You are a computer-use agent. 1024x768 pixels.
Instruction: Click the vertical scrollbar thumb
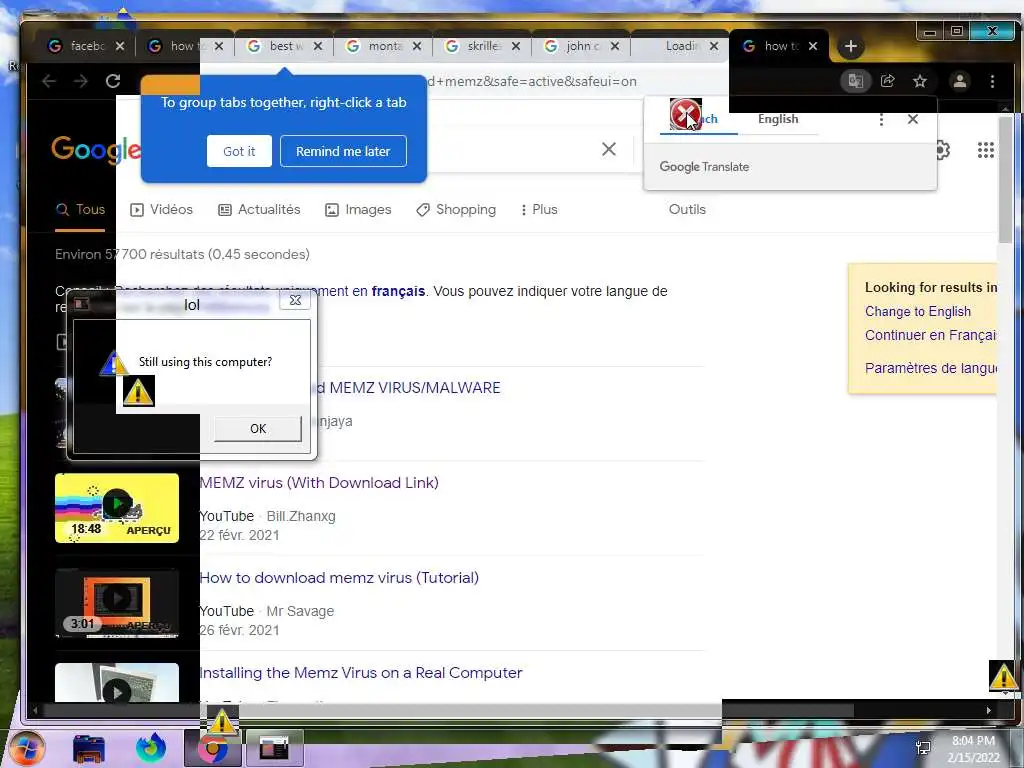(x=1005, y=180)
